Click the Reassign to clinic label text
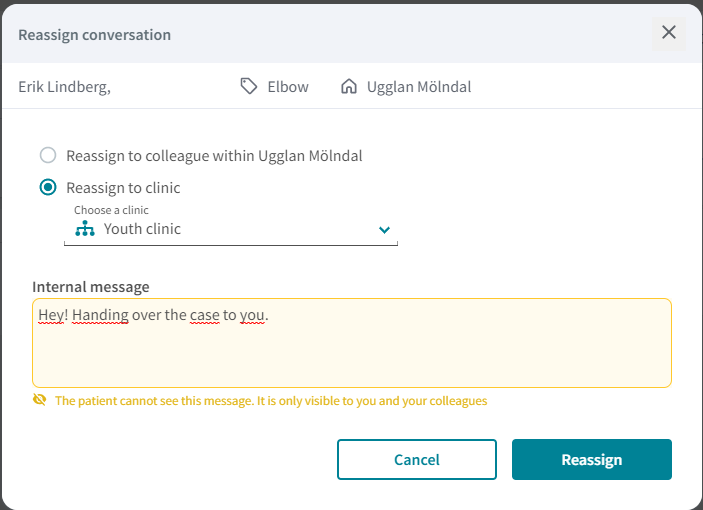Viewport: 703px width, 510px height. coord(123,188)
